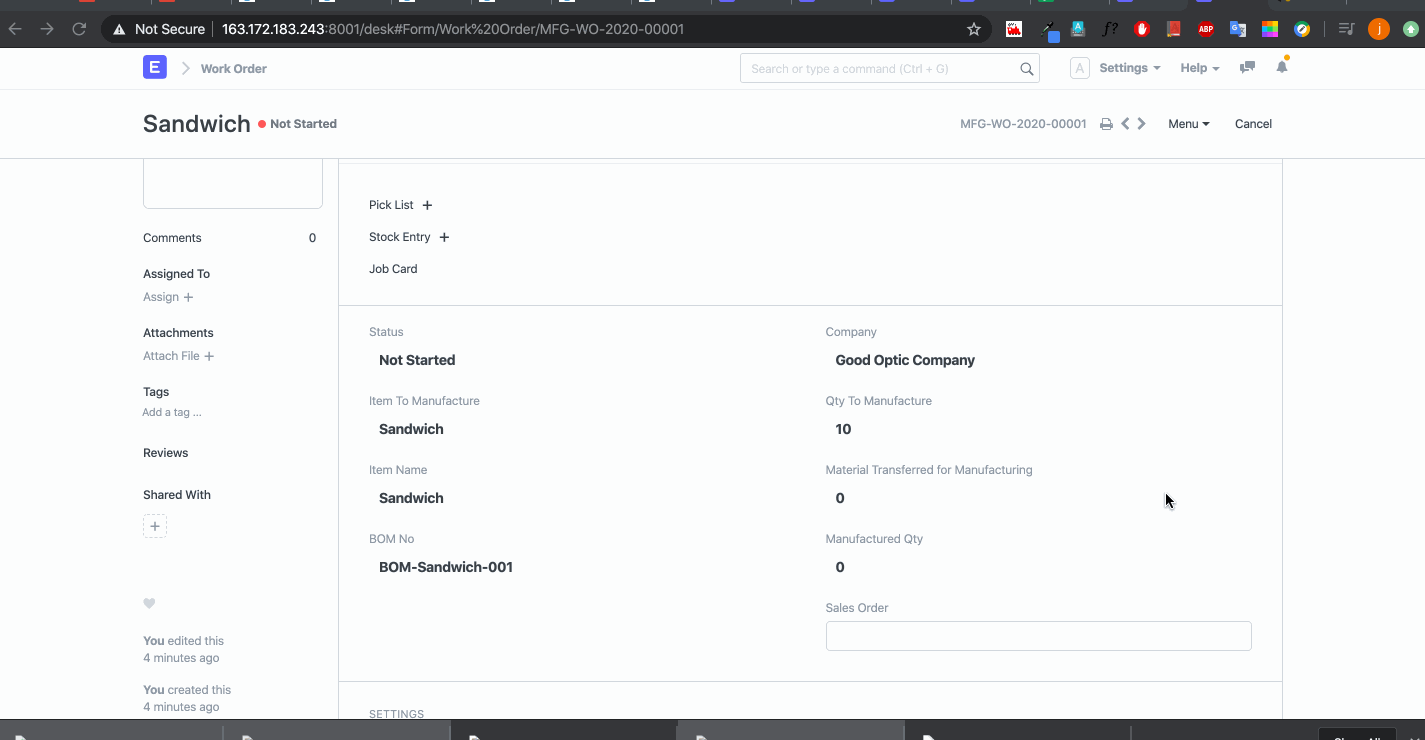This screenshot has height=740, width=1425.
Task: Click the green update arrow icon
Action: click(x=1410, y=29)
